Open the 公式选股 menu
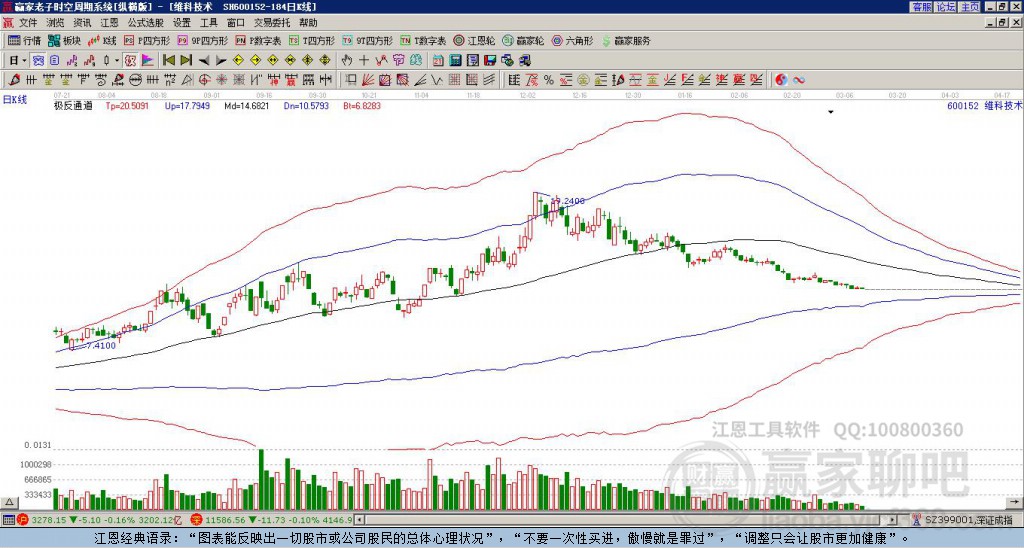The height and width of the screenshot is (548, 1024). [x=144, y=22]
